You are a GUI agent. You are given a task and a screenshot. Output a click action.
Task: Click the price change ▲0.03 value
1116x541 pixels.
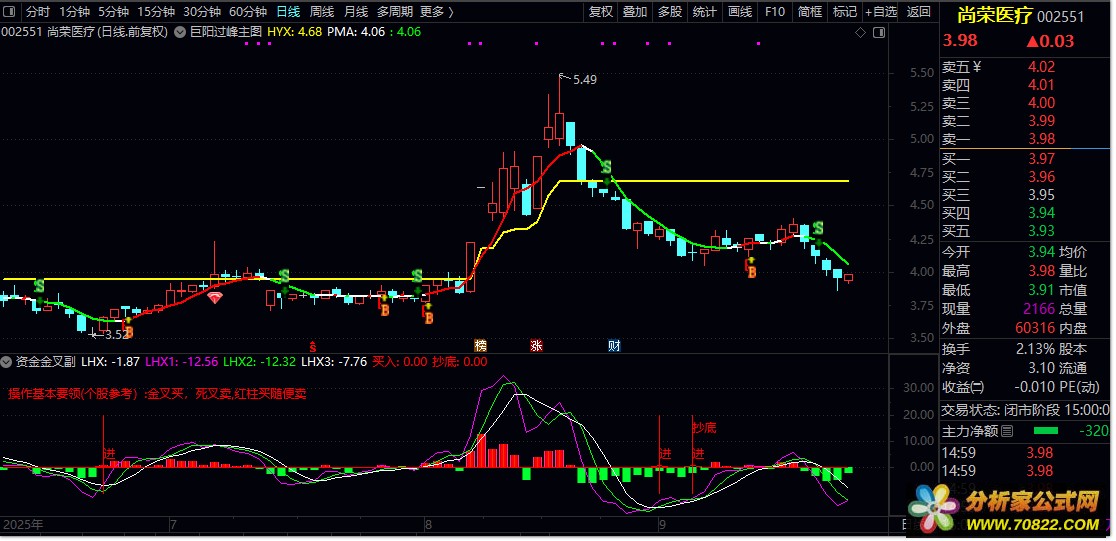coord(1050,41)
